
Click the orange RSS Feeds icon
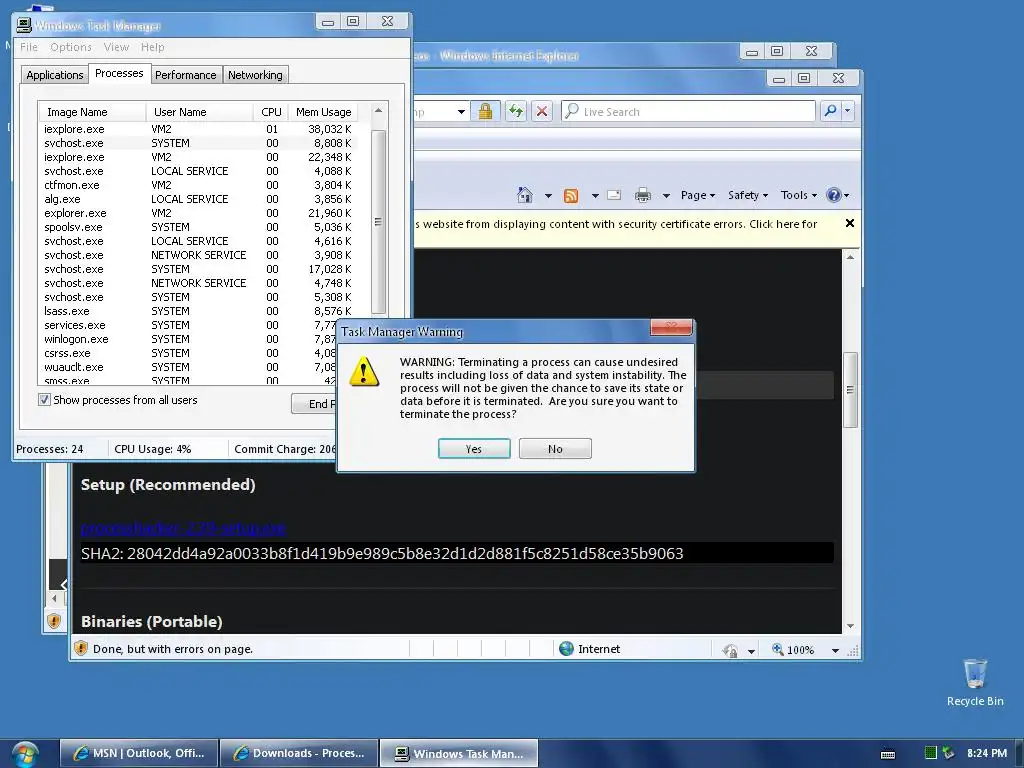[571, 195]
